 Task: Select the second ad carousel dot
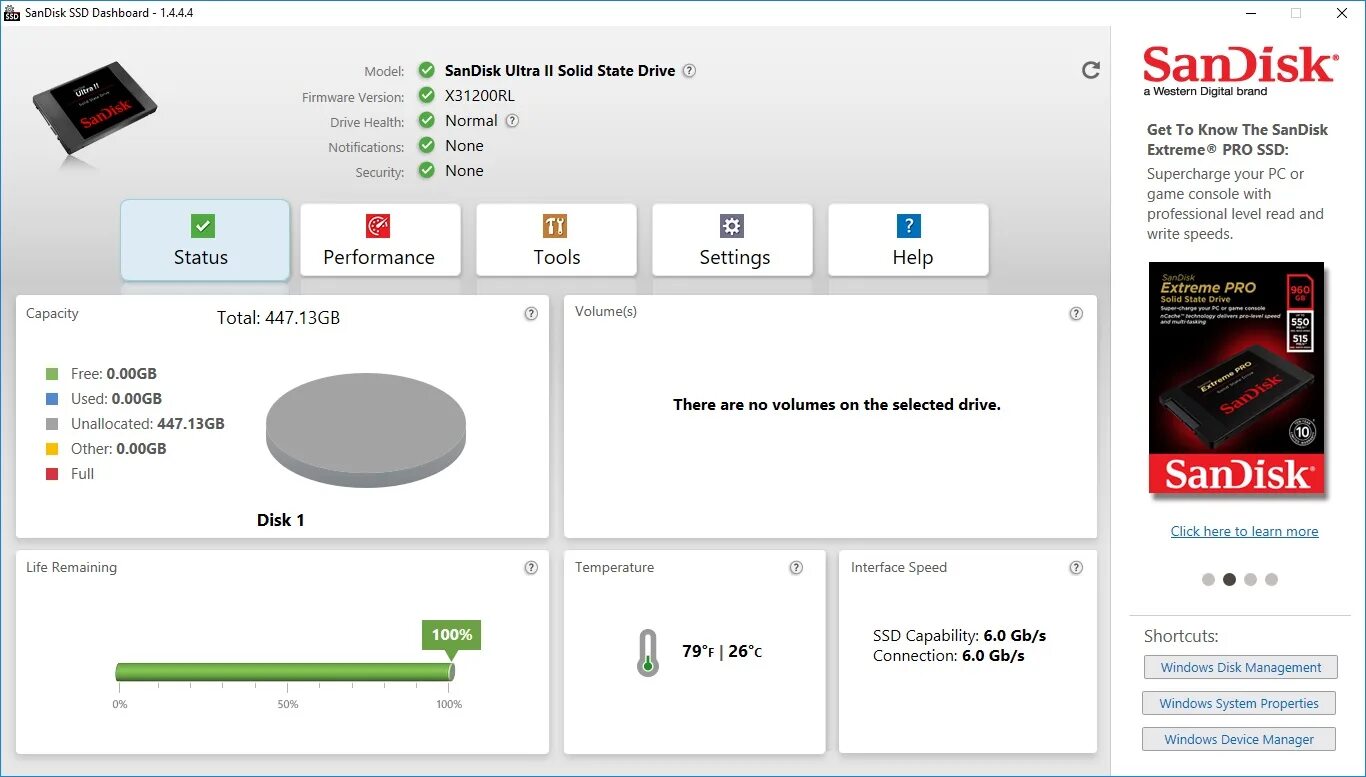pyautogui.click(x=1229, y=579)
